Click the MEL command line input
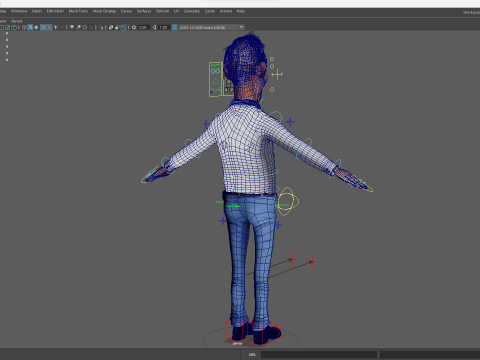This screenshot has height=360, width=480. [319, 354]
